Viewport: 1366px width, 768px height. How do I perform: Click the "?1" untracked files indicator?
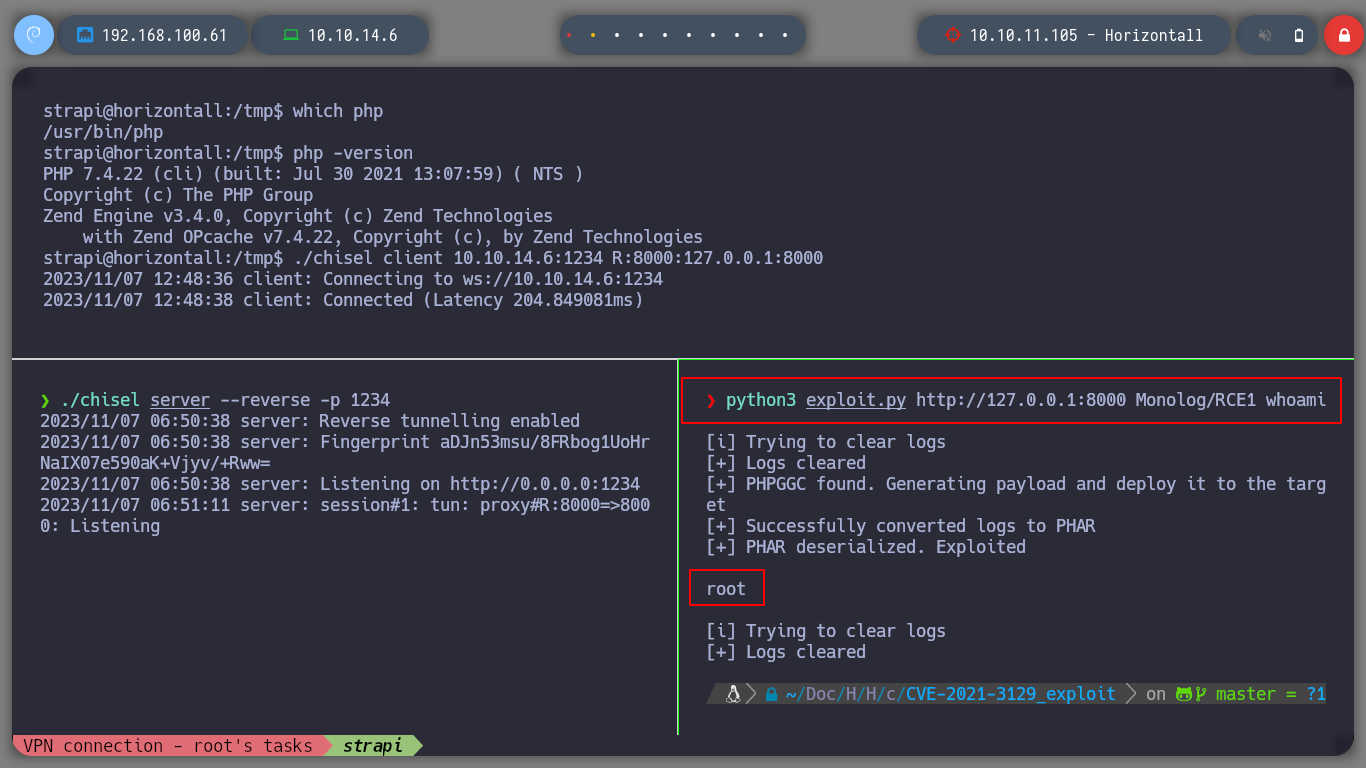[x=1316, y=693]
